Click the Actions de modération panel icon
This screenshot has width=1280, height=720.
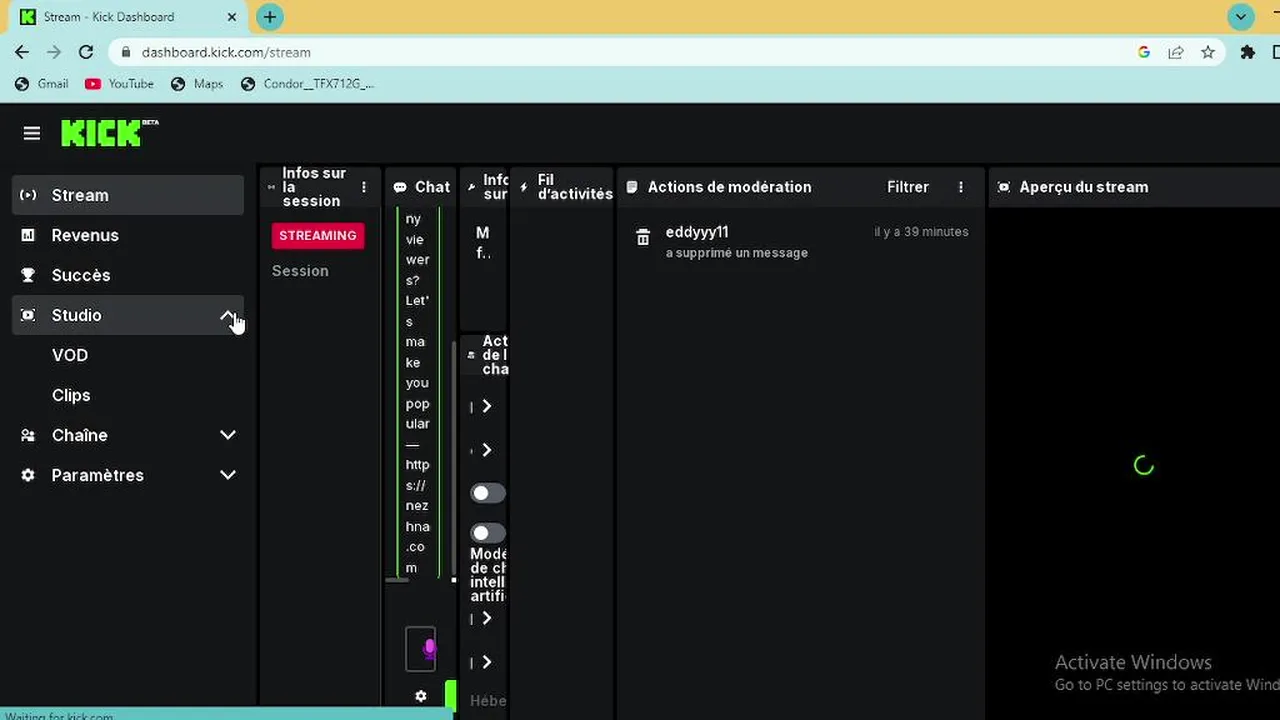[632, 187]
